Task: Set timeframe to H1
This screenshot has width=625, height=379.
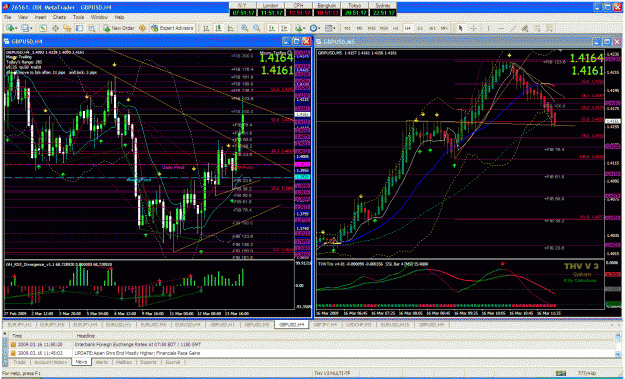Action: pos(395,28)
